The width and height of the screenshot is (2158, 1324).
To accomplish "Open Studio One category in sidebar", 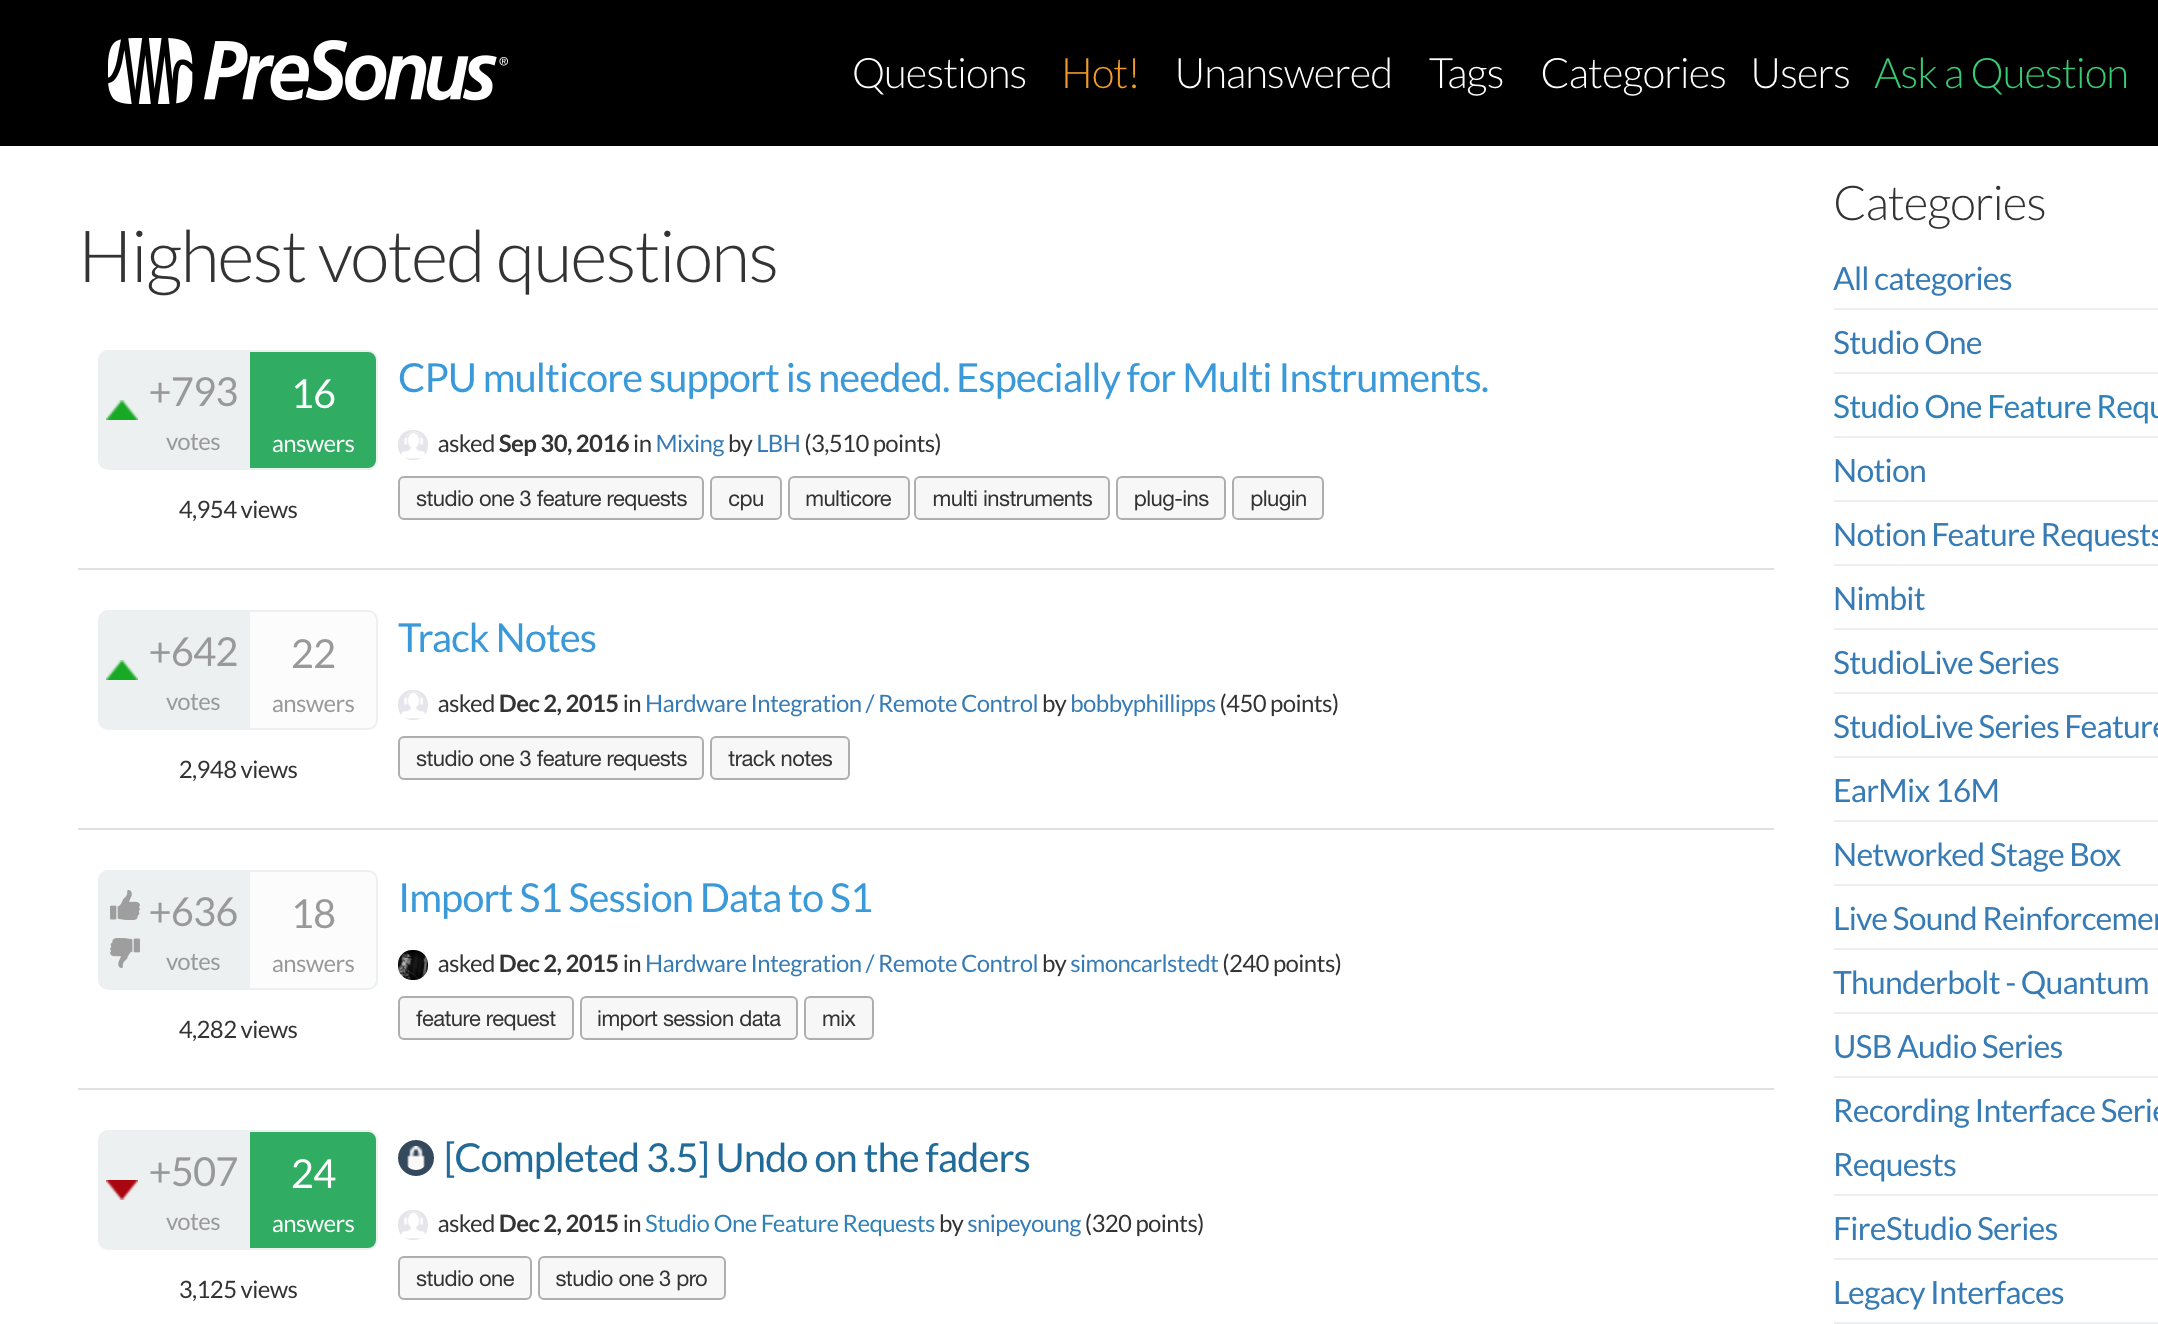I will [1906, 343].
